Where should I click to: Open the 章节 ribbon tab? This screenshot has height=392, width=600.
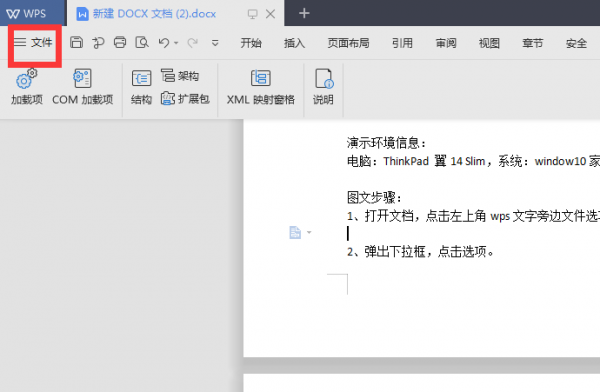pos(533,43)
